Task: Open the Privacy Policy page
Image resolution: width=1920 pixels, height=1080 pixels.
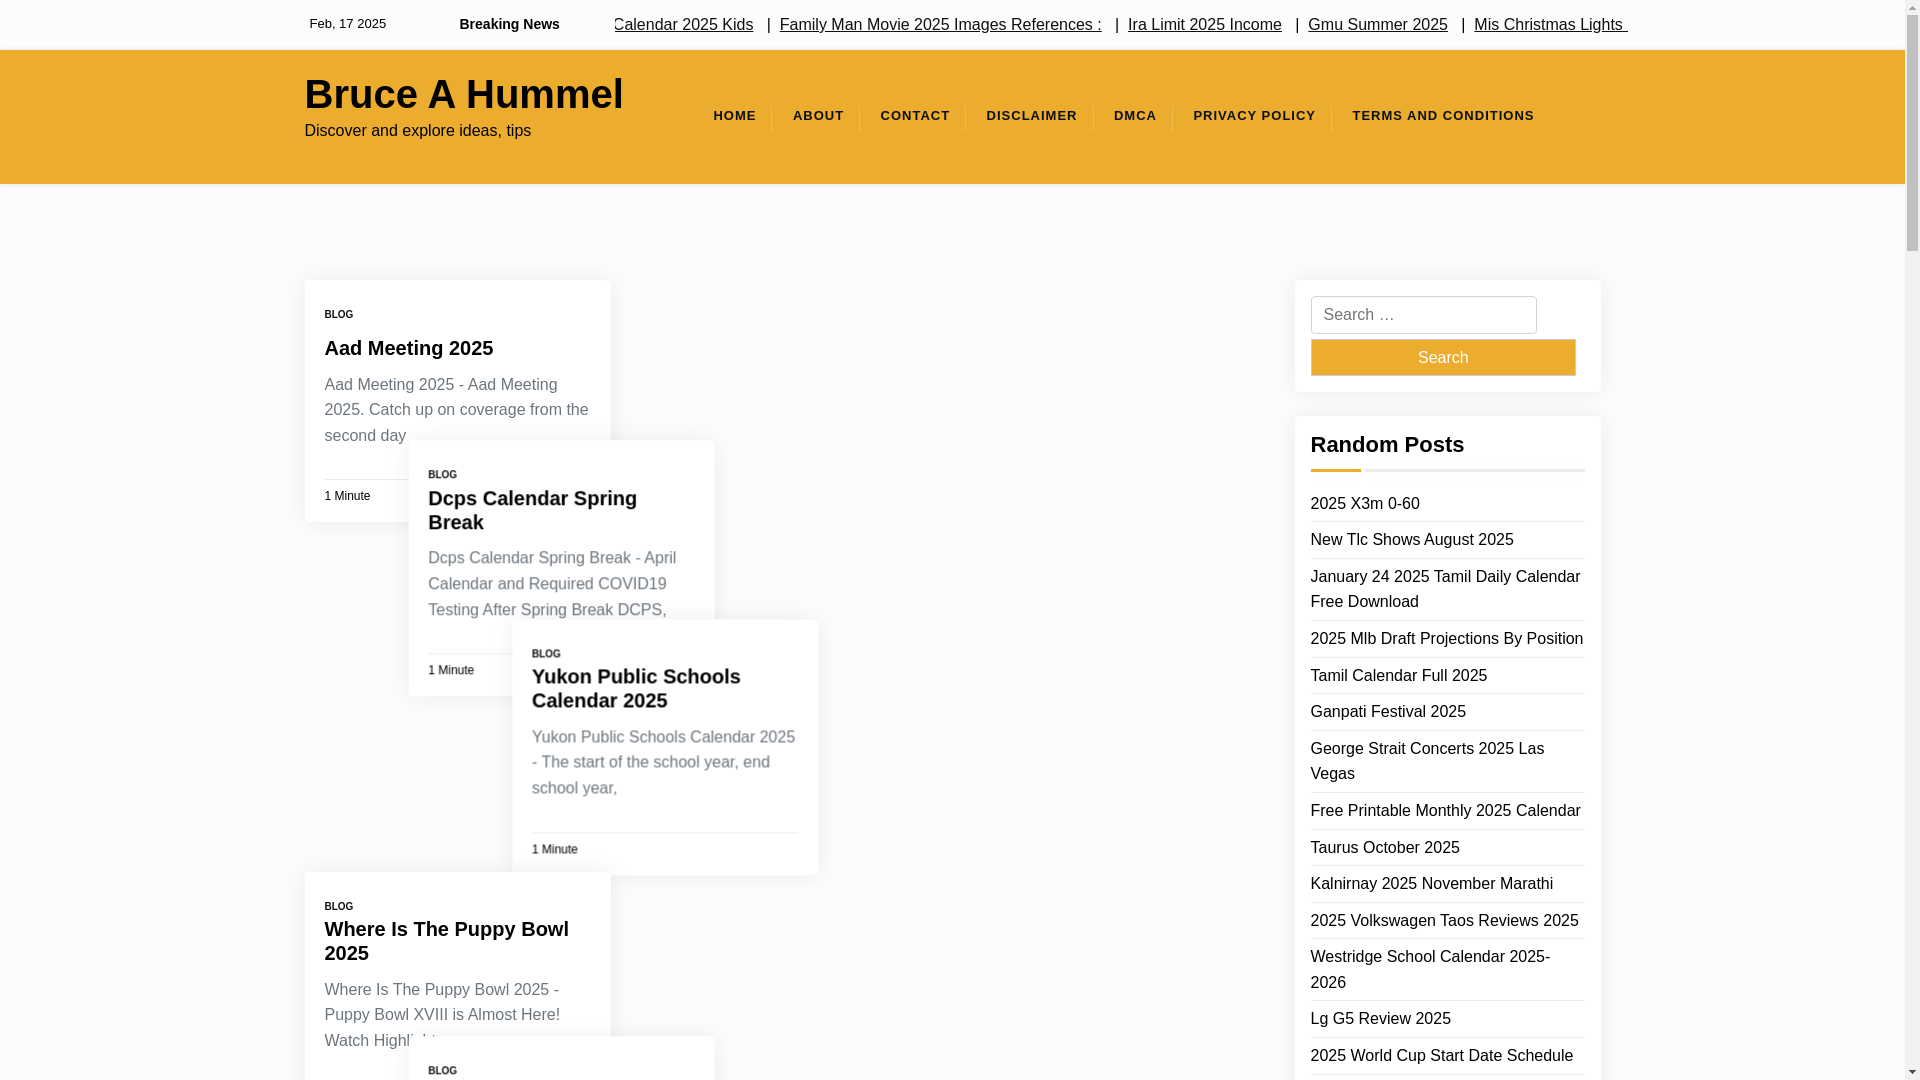Action: coord(1254,116)
